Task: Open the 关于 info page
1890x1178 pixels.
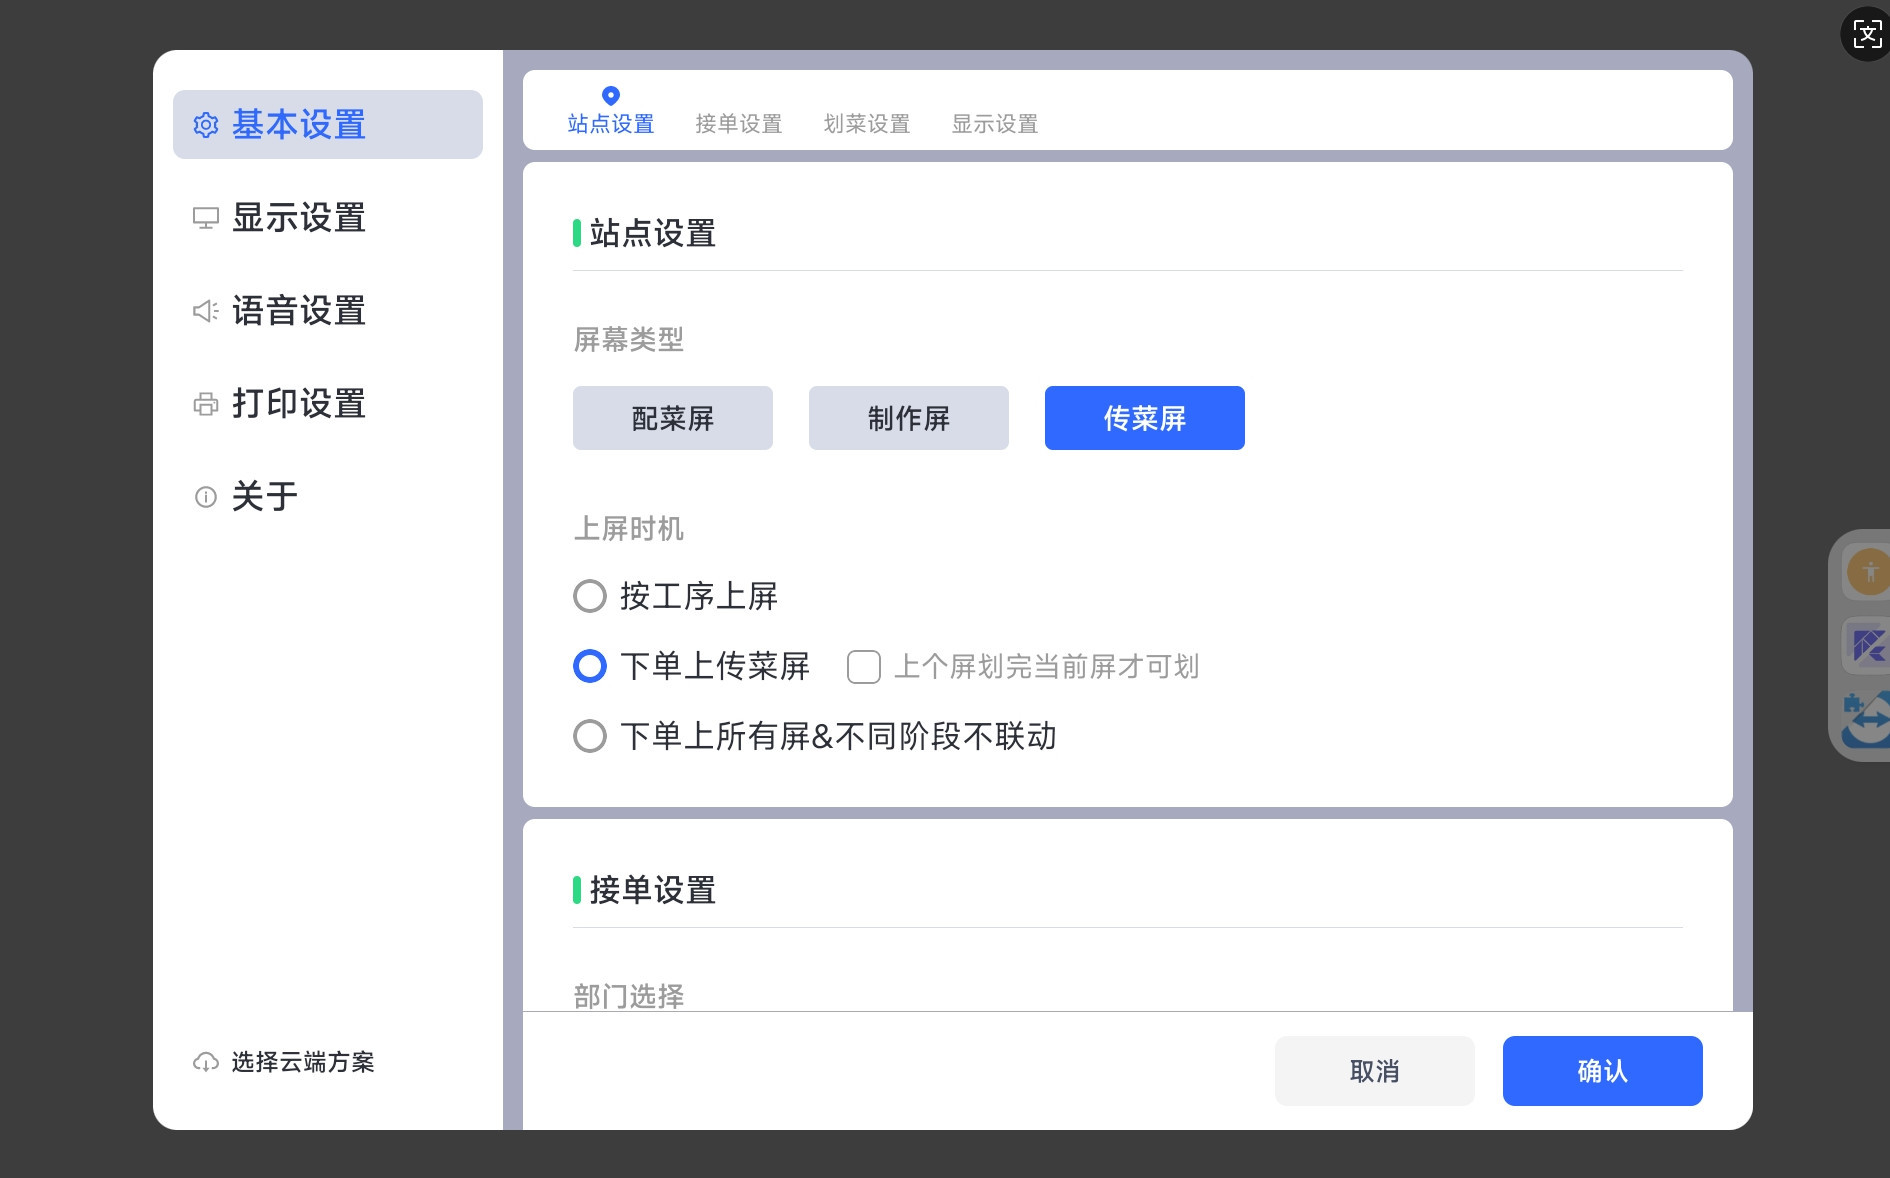Action: tap(264, 497)
